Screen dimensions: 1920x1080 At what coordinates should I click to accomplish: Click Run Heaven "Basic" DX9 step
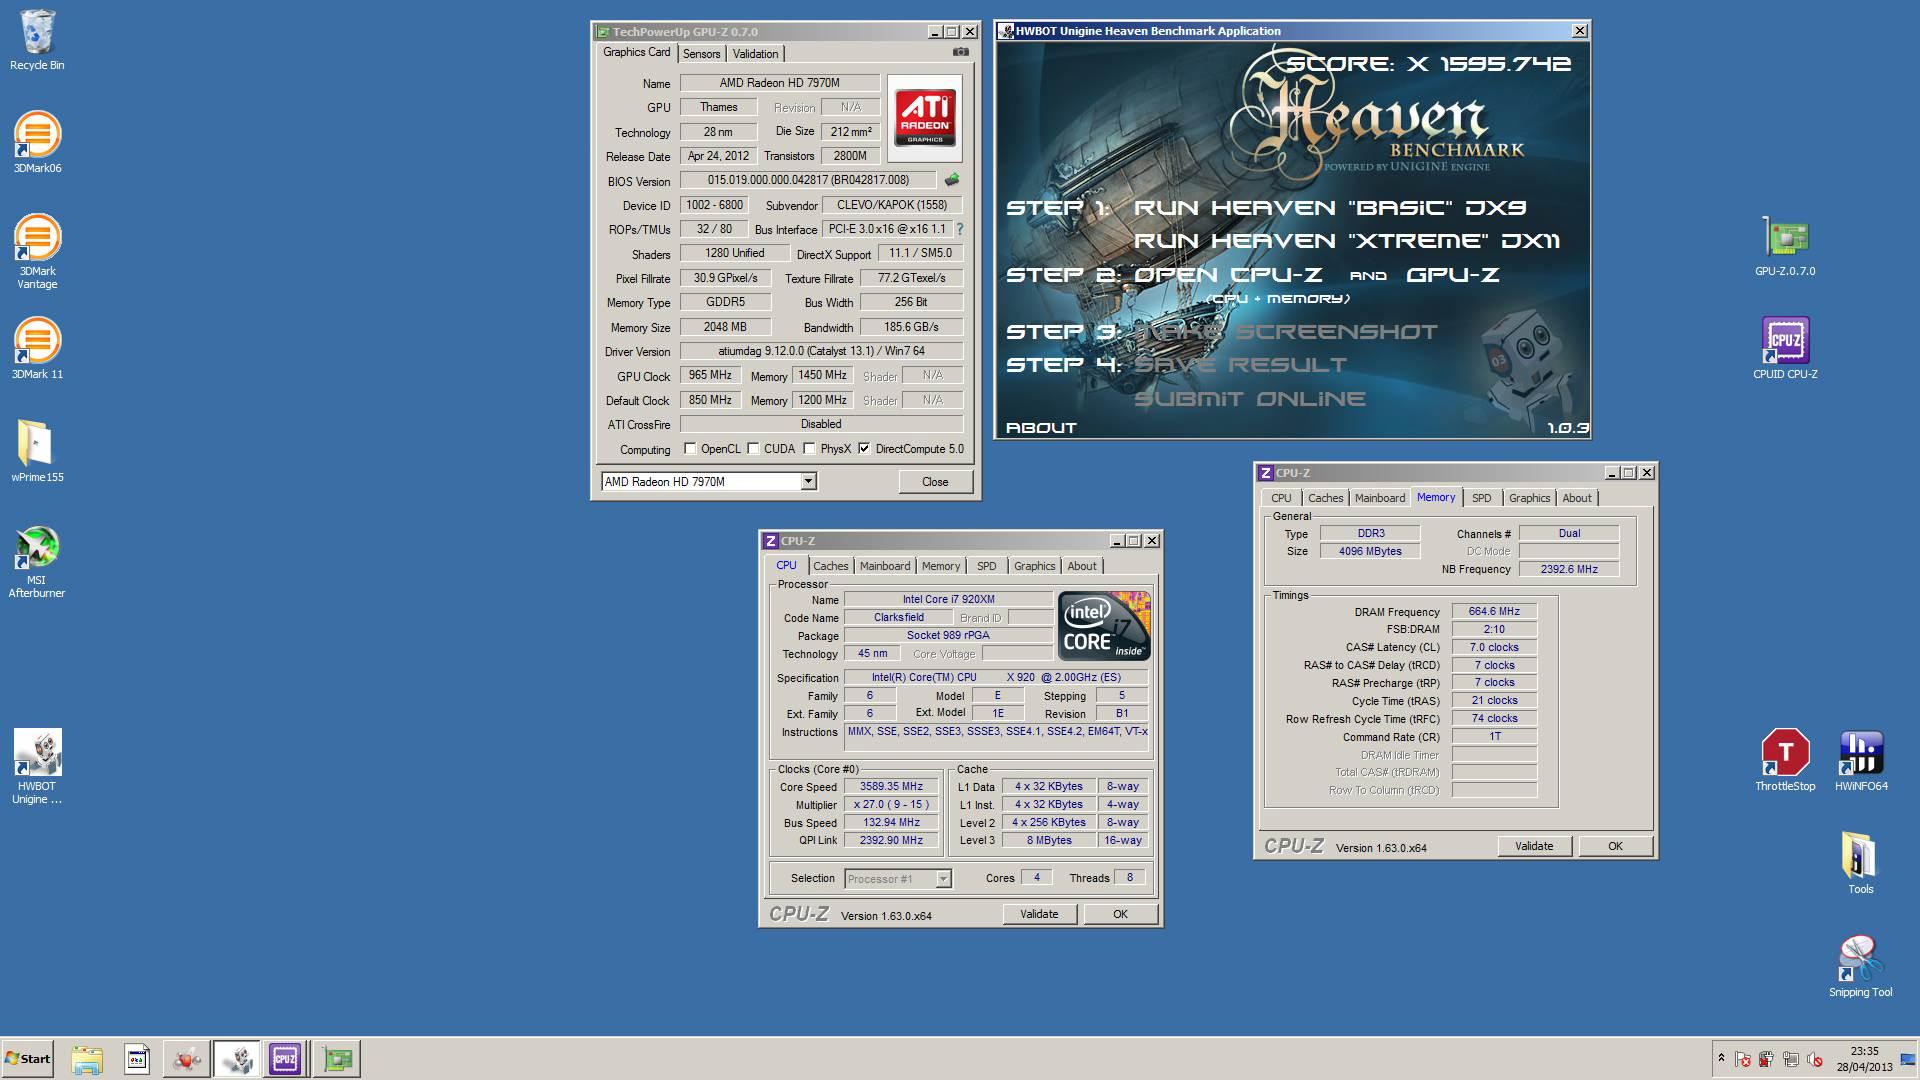(1330, 208)
